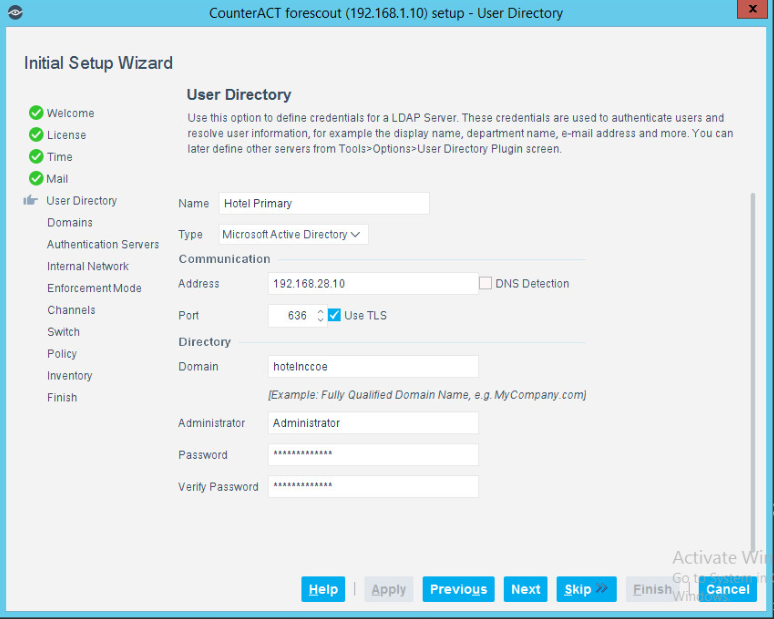Click the Apply button
Image resolution: width=774 pixels, height=619 pixels.
point(388,589)
